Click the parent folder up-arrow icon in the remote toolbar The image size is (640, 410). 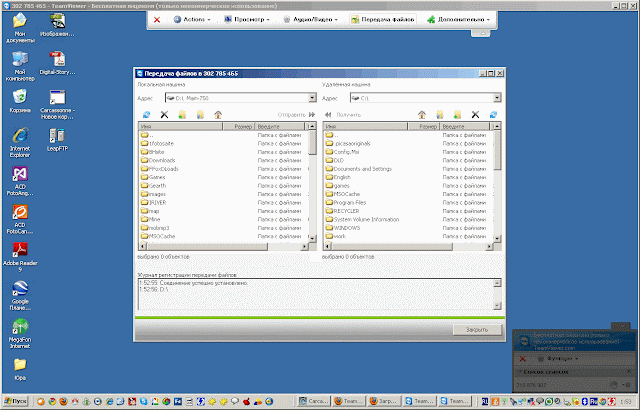point(422,115)
